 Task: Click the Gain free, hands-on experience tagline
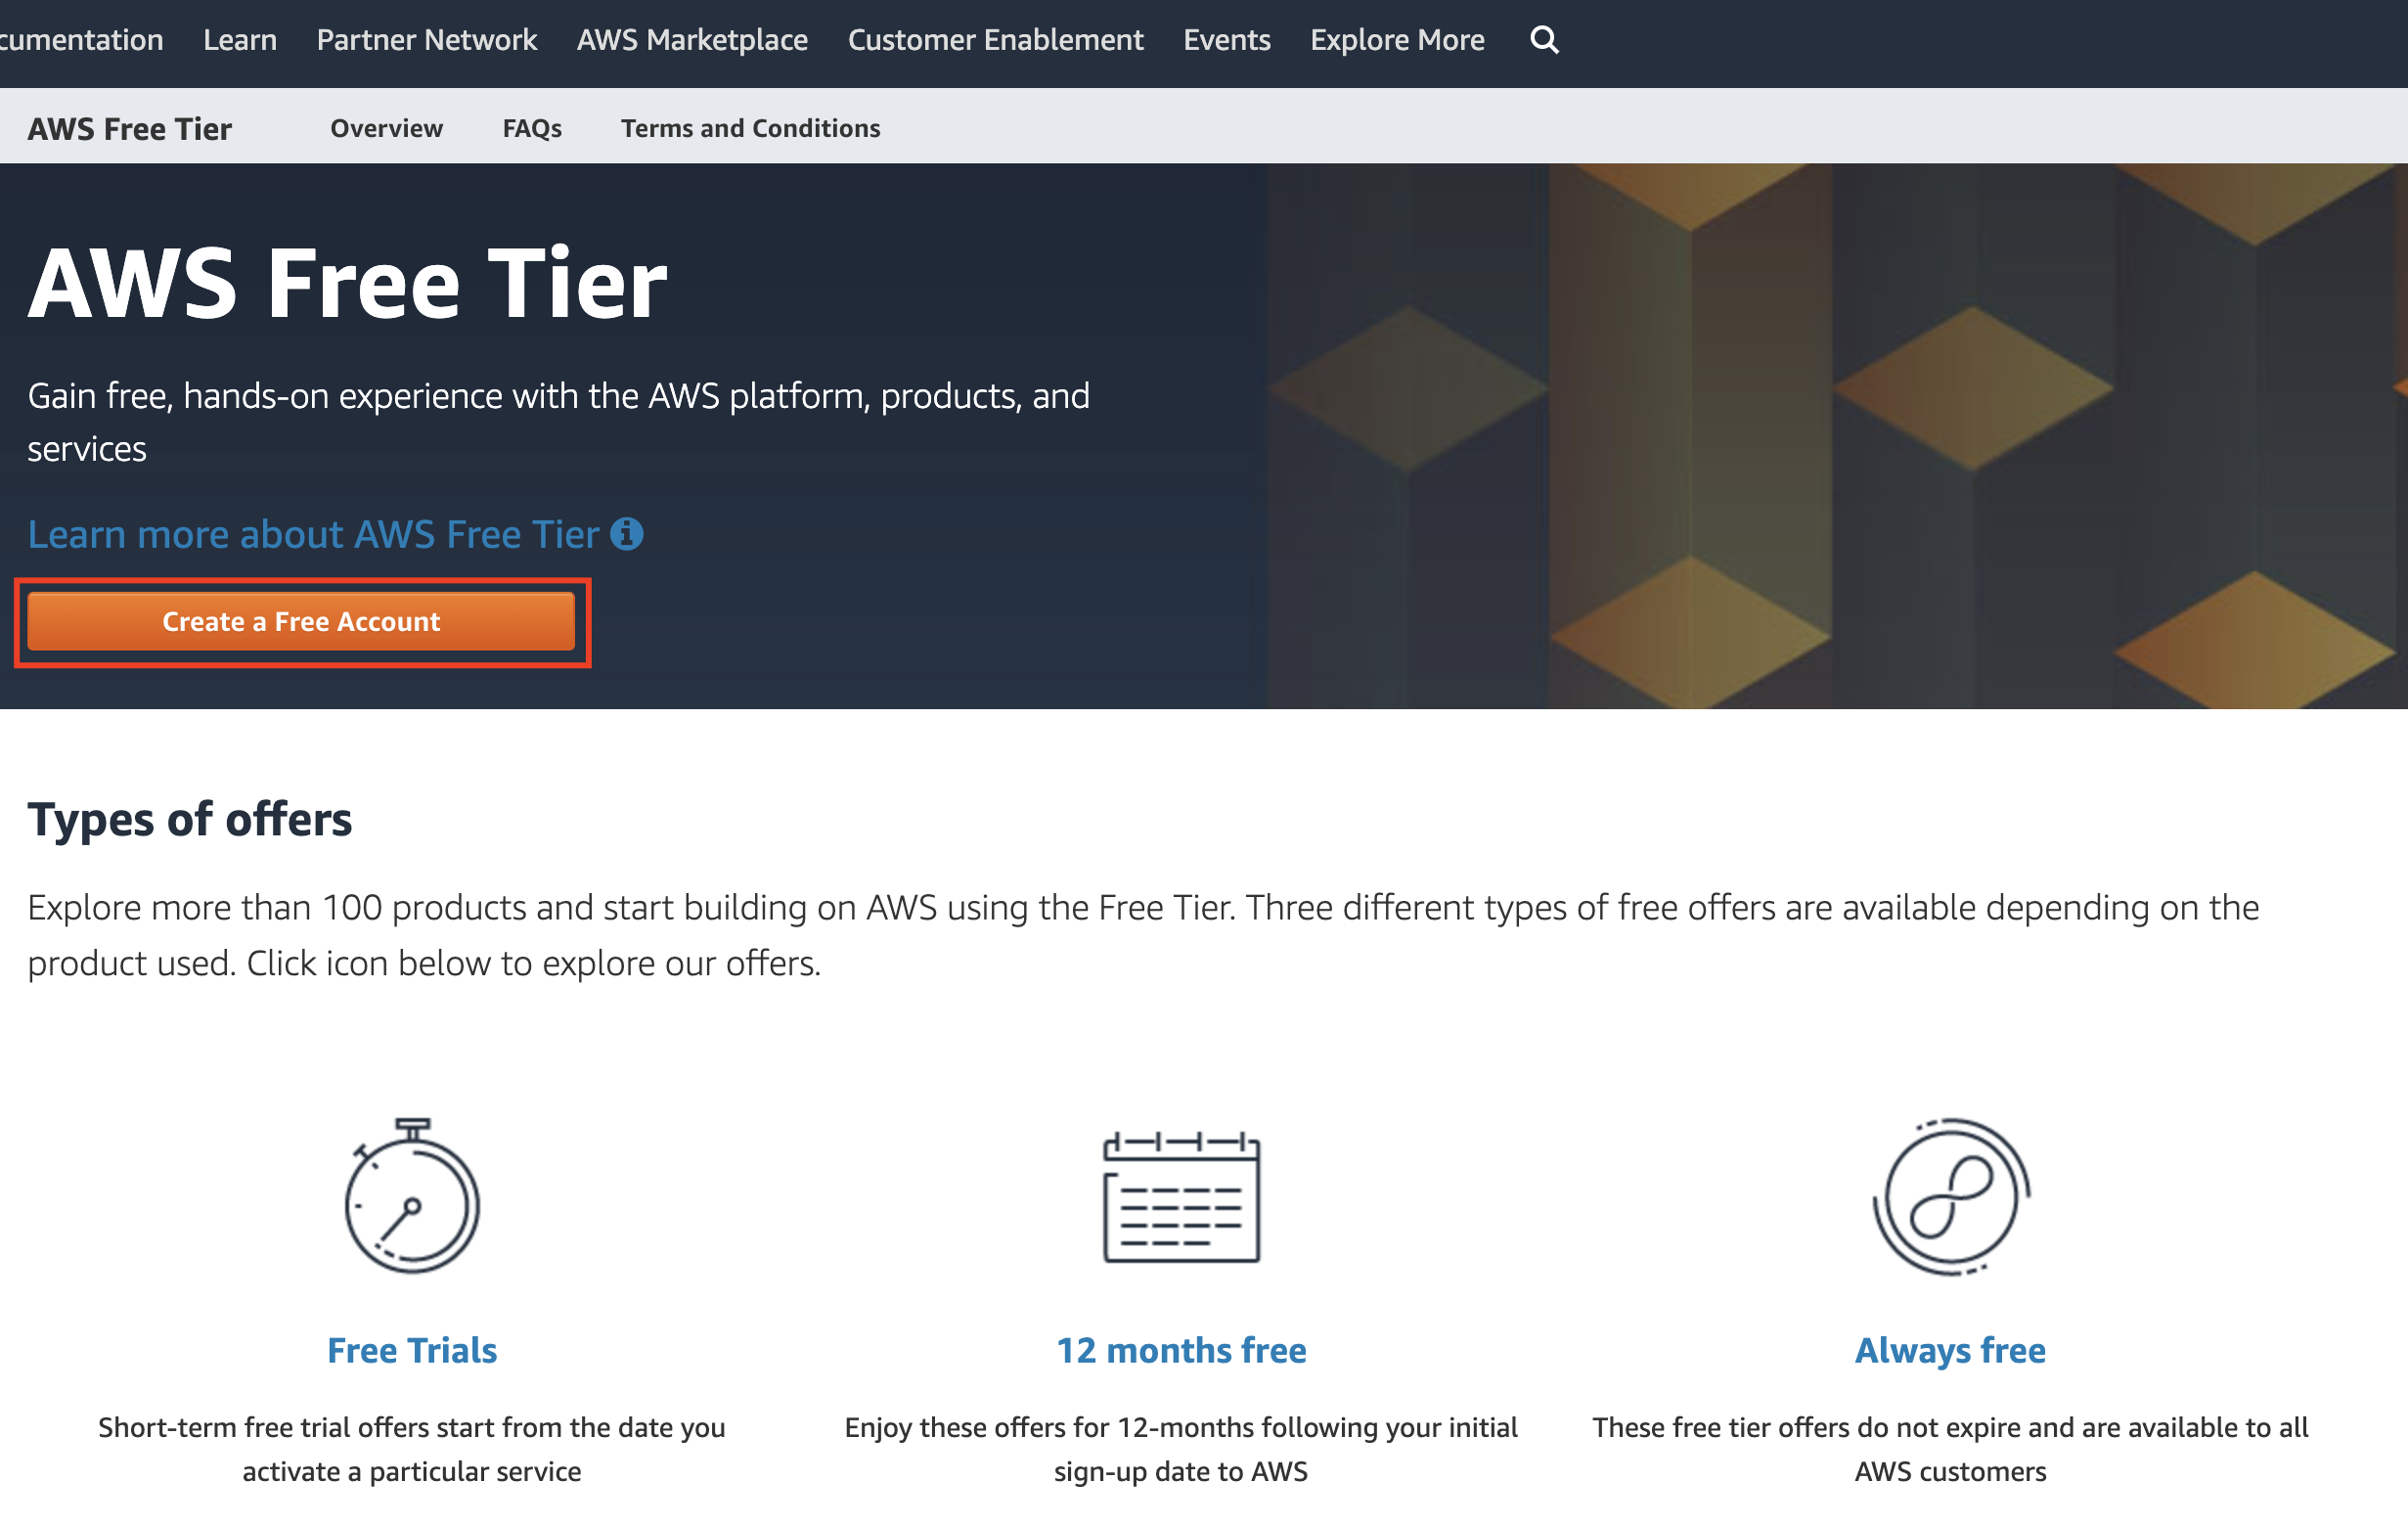[558, 422]
